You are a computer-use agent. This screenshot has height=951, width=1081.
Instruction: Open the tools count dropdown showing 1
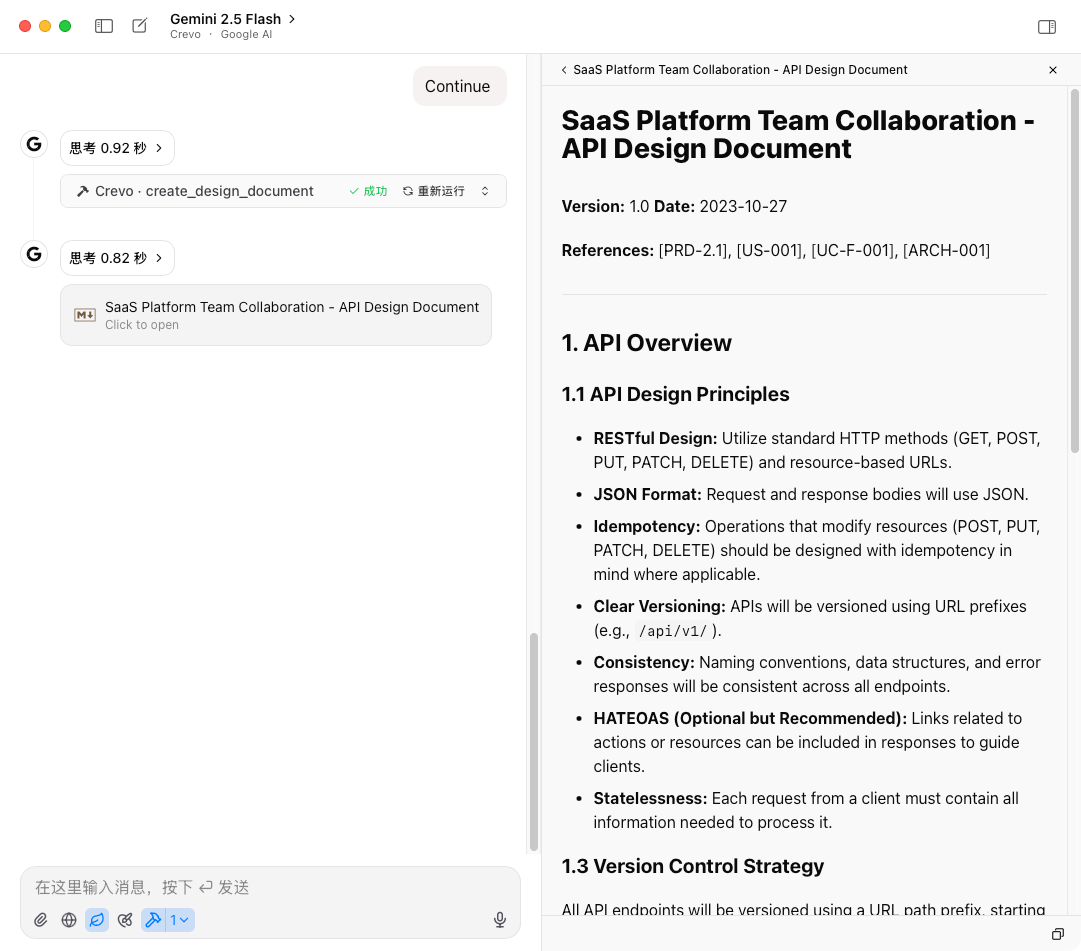coord(179,920)
